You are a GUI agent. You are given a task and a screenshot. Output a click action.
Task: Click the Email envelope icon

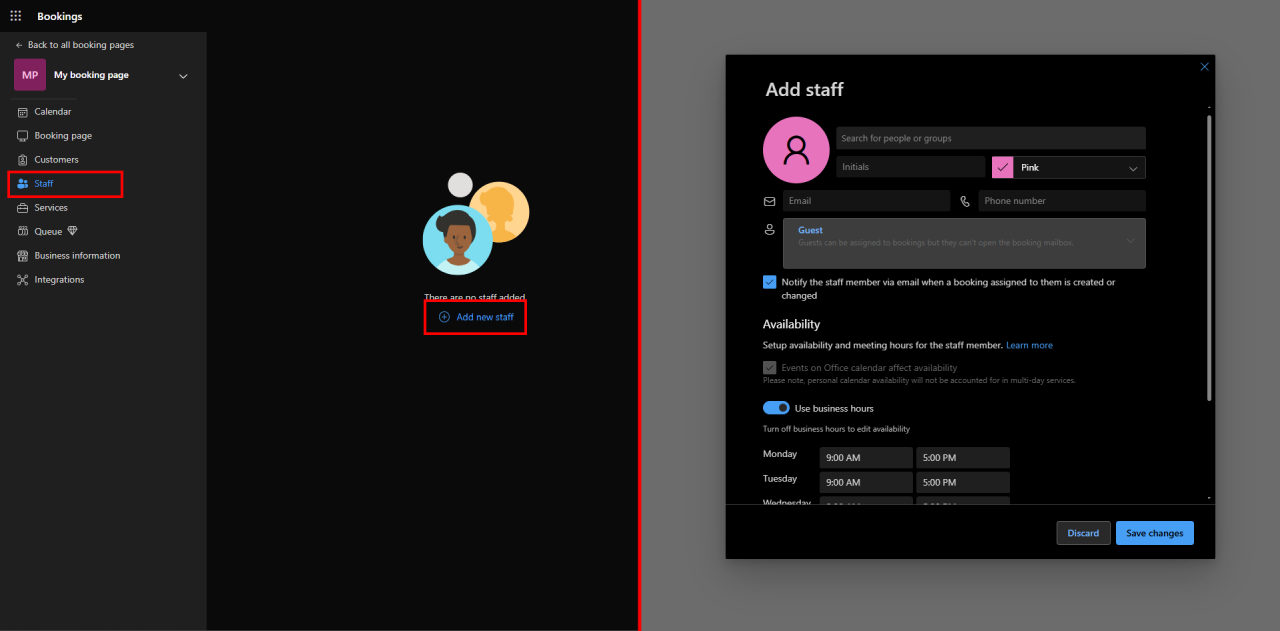[769, 201]
